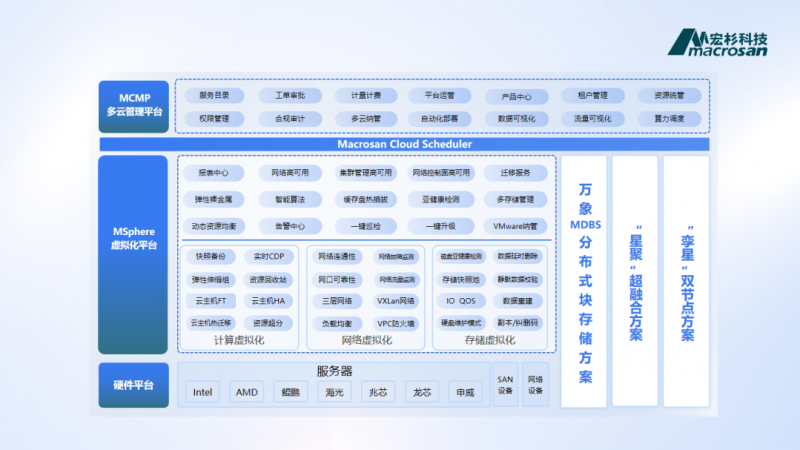
Task: Click the 自动化部署 pill
Action: coord(440,119)
